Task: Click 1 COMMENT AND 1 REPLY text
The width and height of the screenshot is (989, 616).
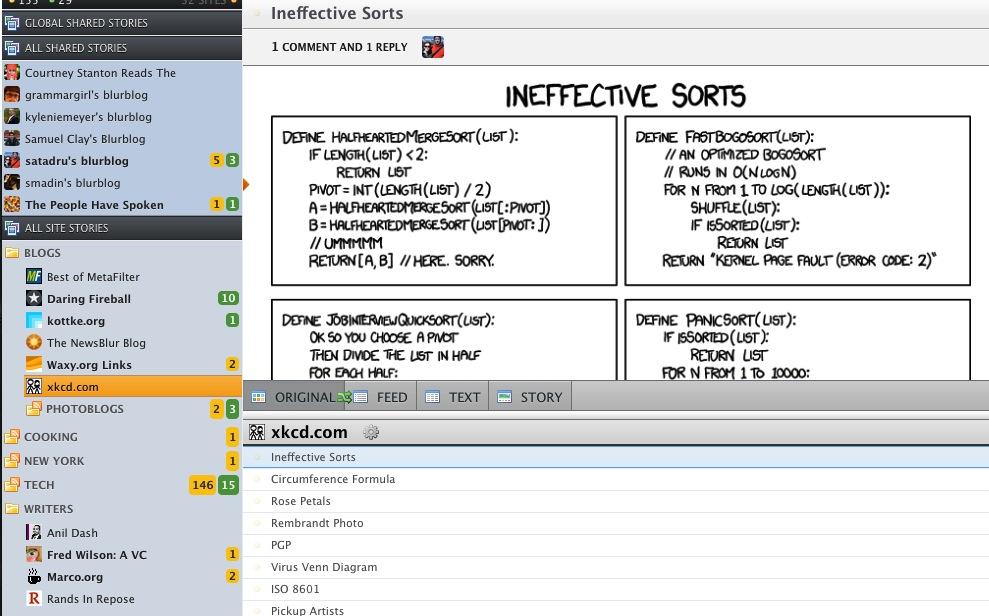Action: tap(339, 47)
